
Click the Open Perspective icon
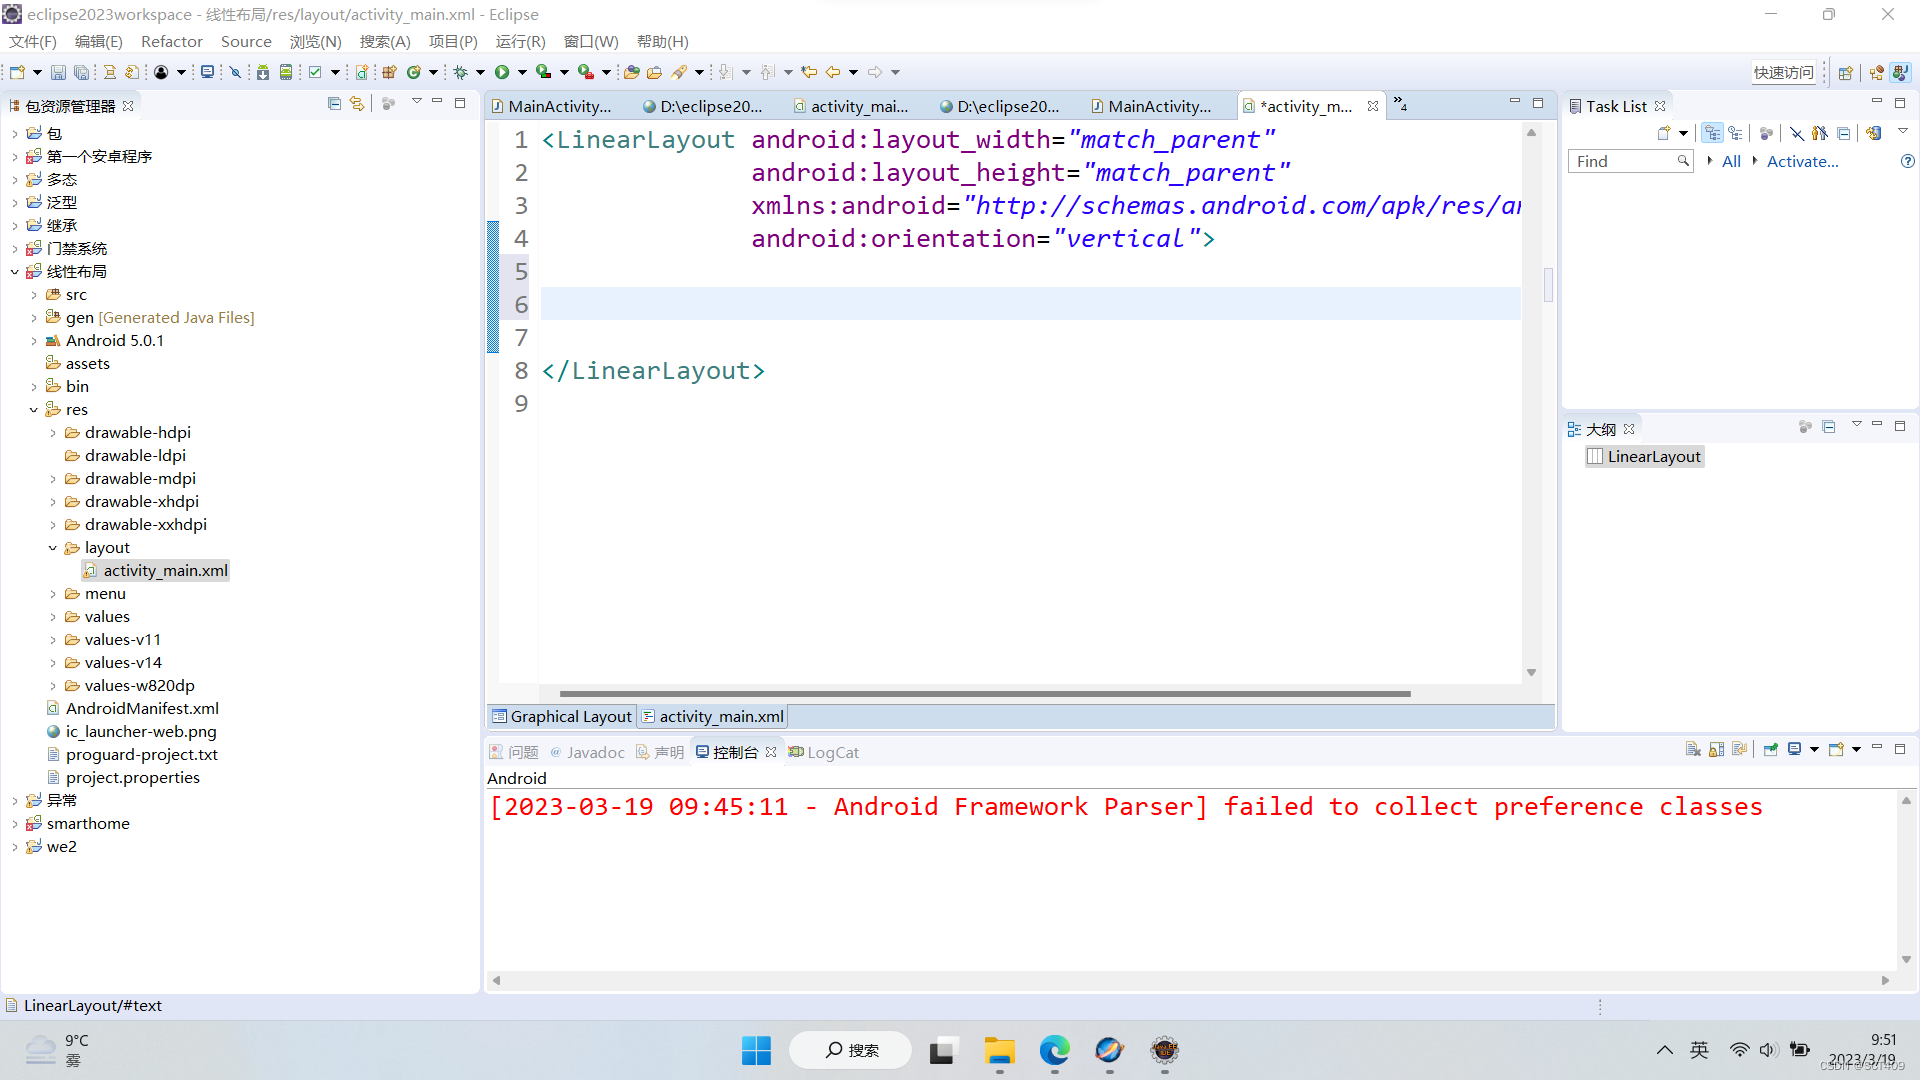coord(1846,72)
